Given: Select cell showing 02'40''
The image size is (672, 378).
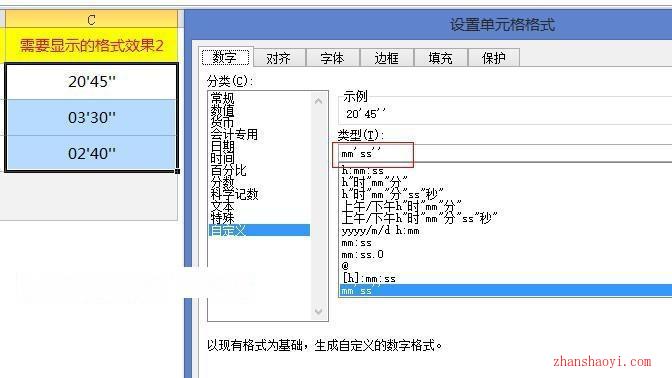Looking at the screenshot, I should 92,153.
